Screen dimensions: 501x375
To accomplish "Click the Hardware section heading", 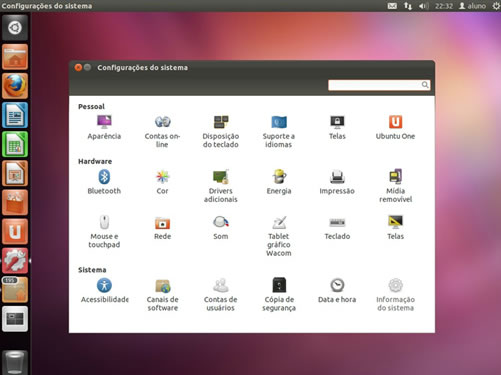I will (95, 161).
